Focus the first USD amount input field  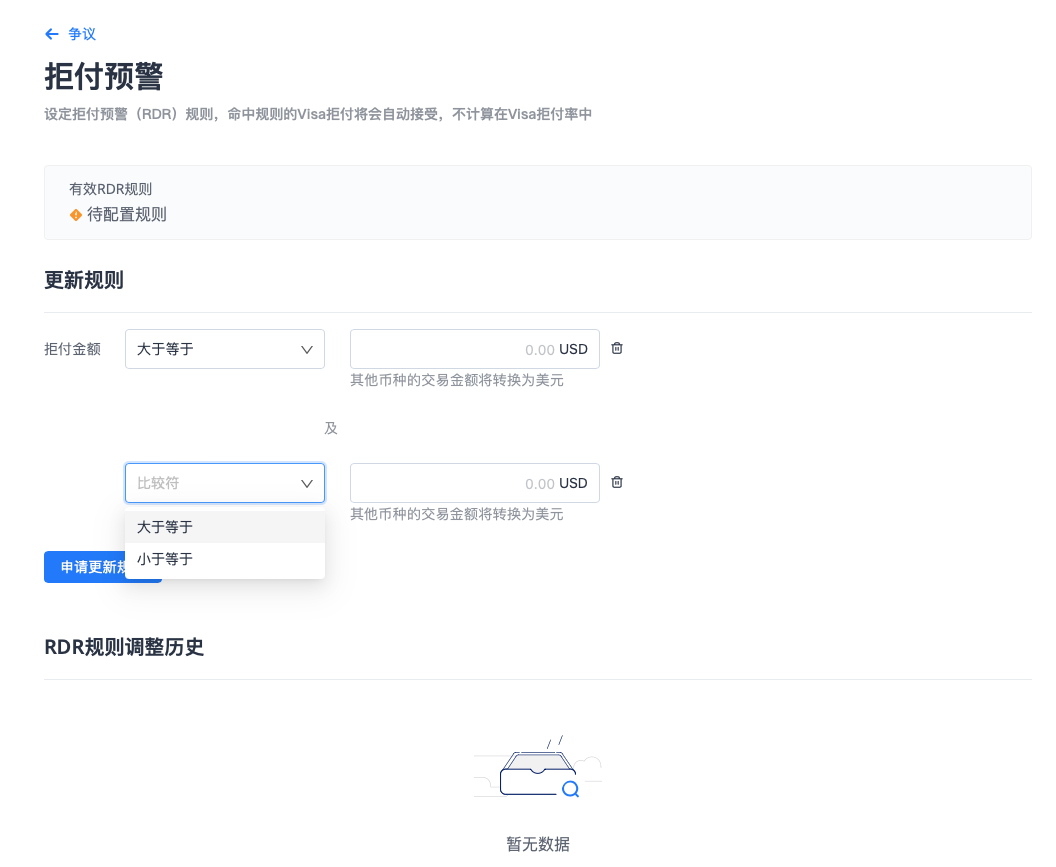450,349
